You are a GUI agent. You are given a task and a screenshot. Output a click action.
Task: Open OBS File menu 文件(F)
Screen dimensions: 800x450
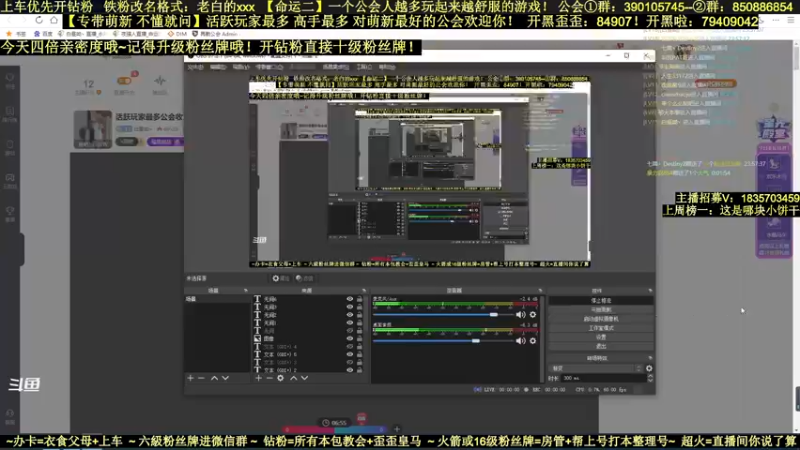point(195,67)
